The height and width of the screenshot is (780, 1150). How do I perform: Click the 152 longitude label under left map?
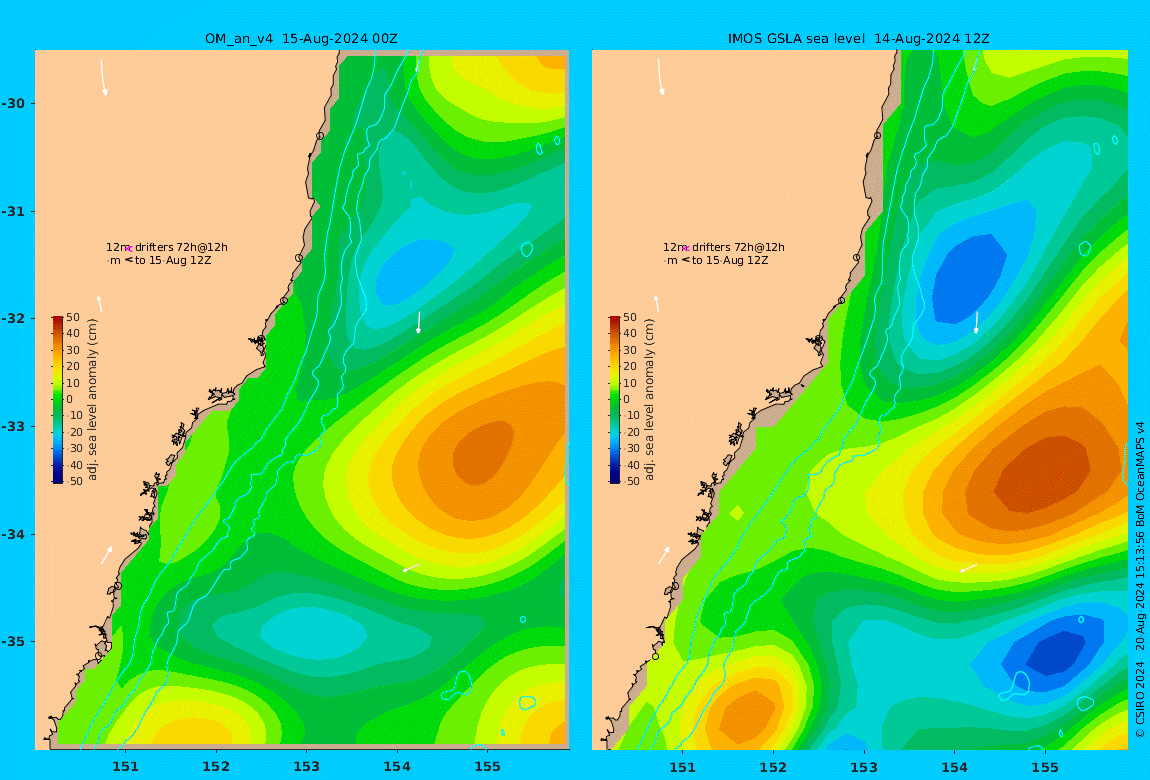(x=216, y=767)
